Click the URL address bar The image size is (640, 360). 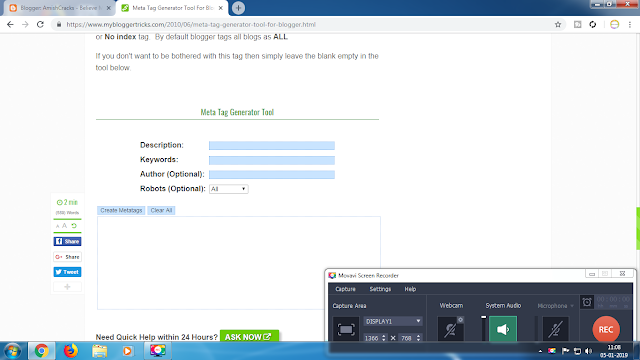click(302, 24)
